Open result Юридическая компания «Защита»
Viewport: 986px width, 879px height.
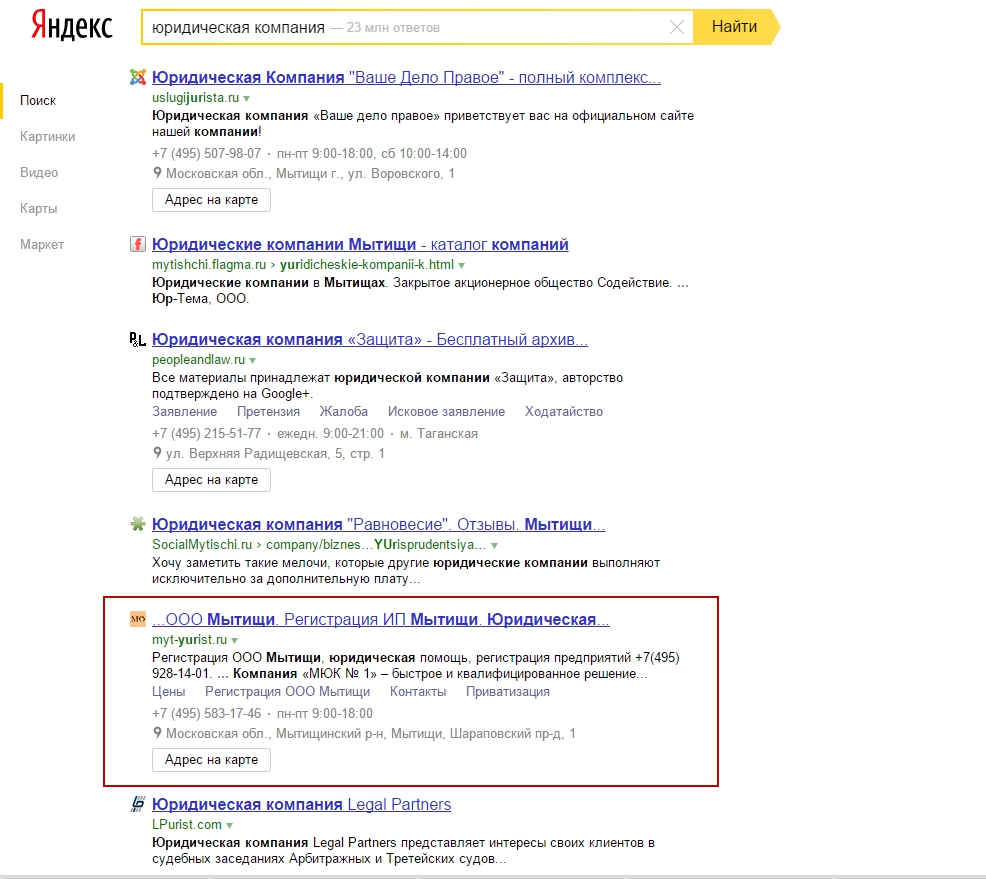[370, 340]
